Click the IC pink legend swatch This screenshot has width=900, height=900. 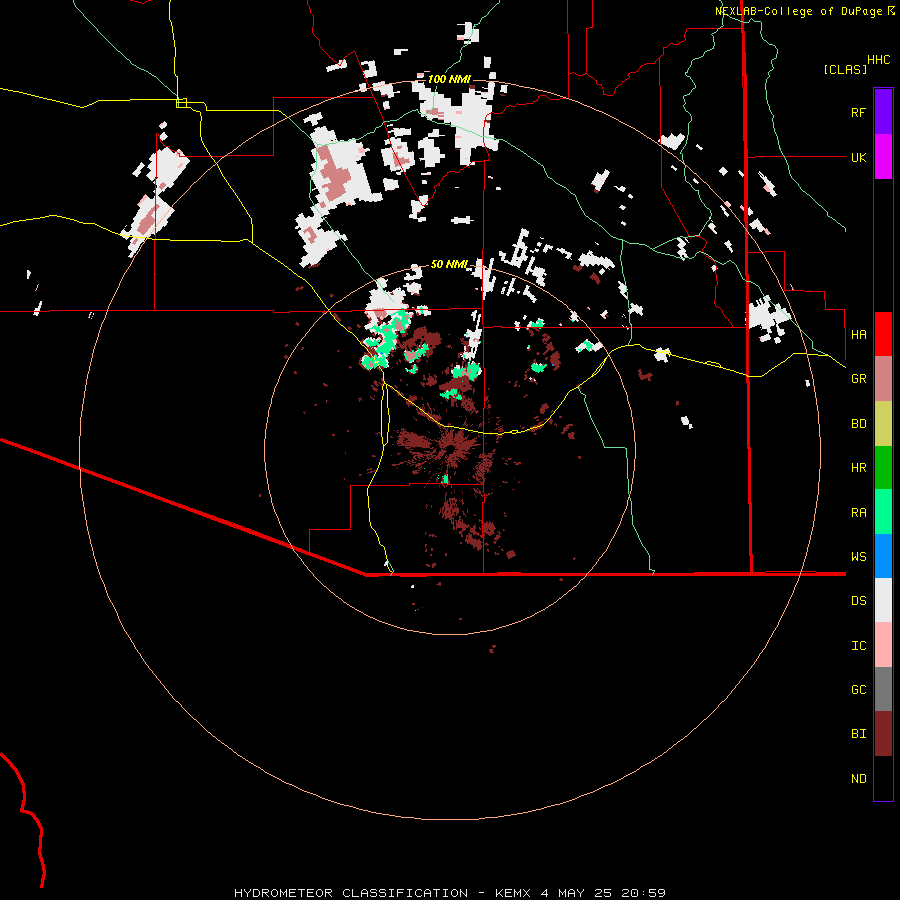(883, 645)
